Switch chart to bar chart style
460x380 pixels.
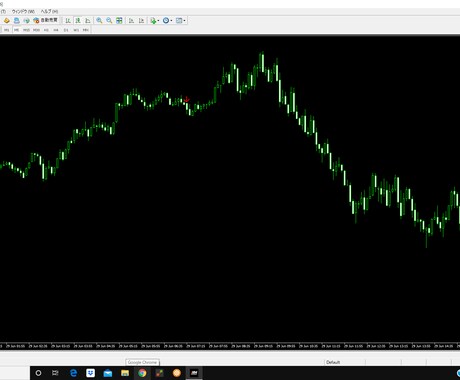coord(68,21)
